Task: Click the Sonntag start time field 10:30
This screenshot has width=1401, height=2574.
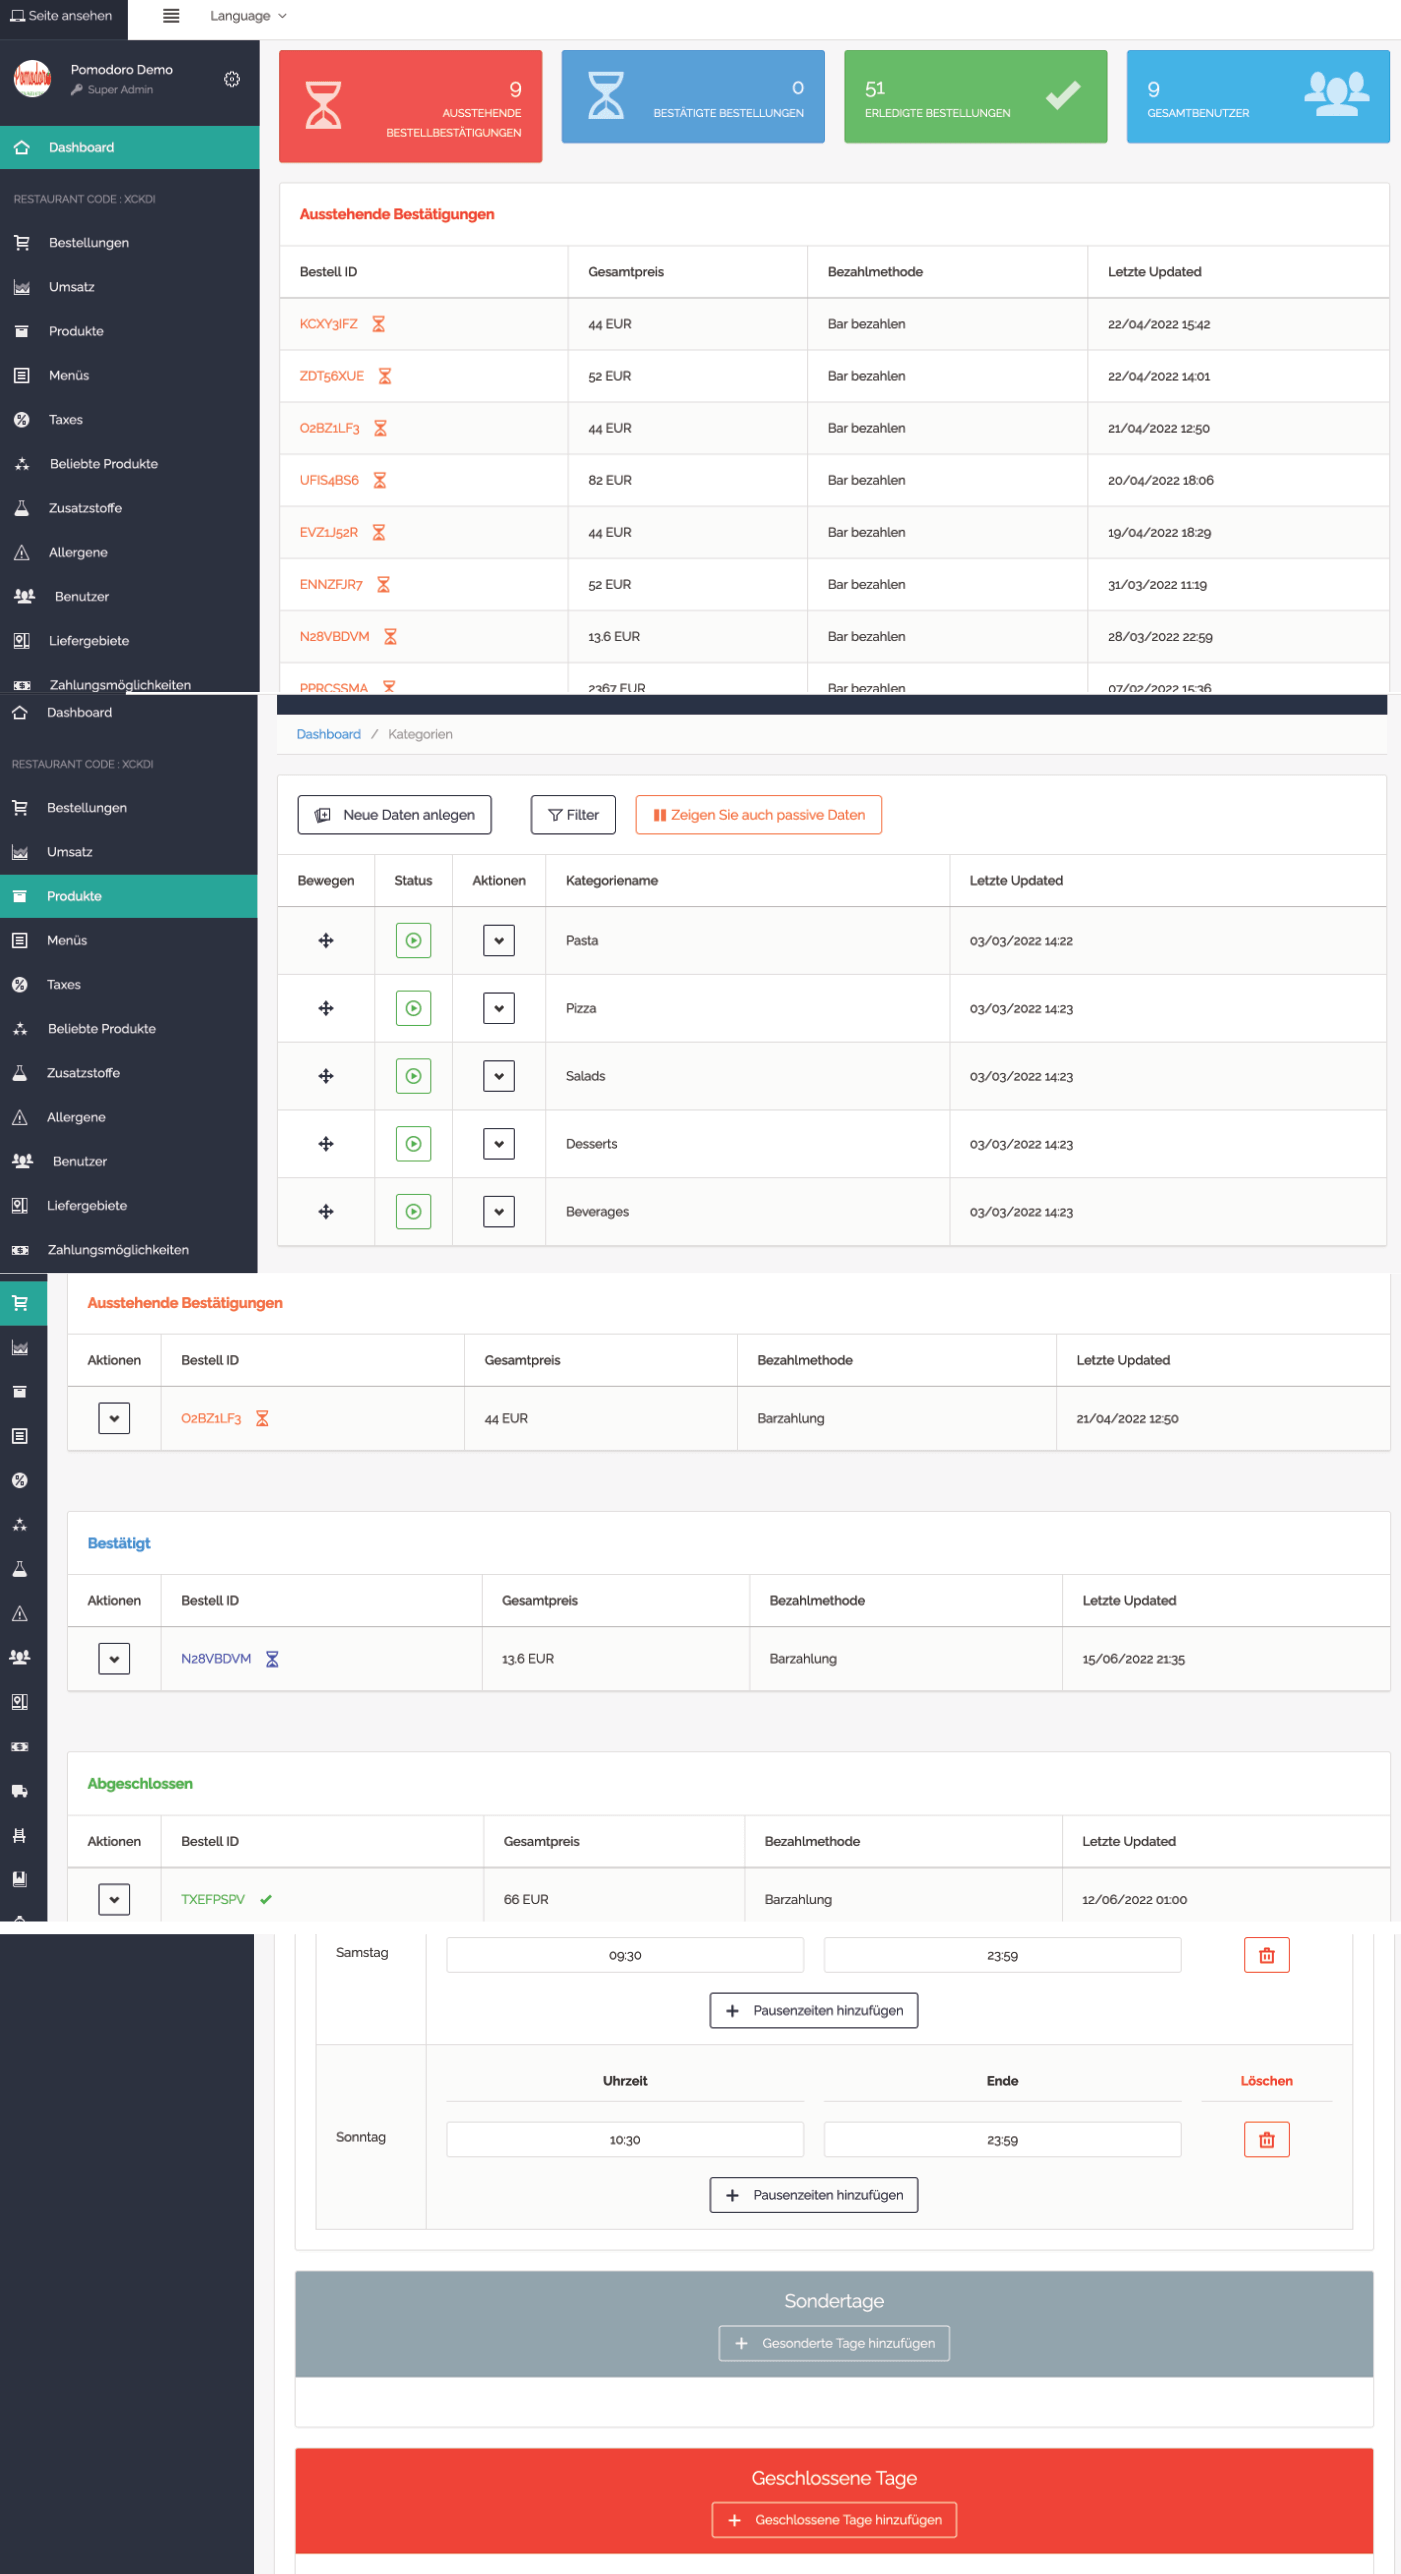Action: 624,2140
